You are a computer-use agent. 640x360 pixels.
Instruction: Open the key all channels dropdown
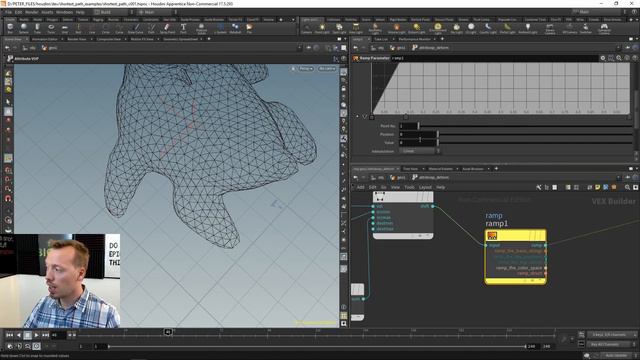point(611,344)
